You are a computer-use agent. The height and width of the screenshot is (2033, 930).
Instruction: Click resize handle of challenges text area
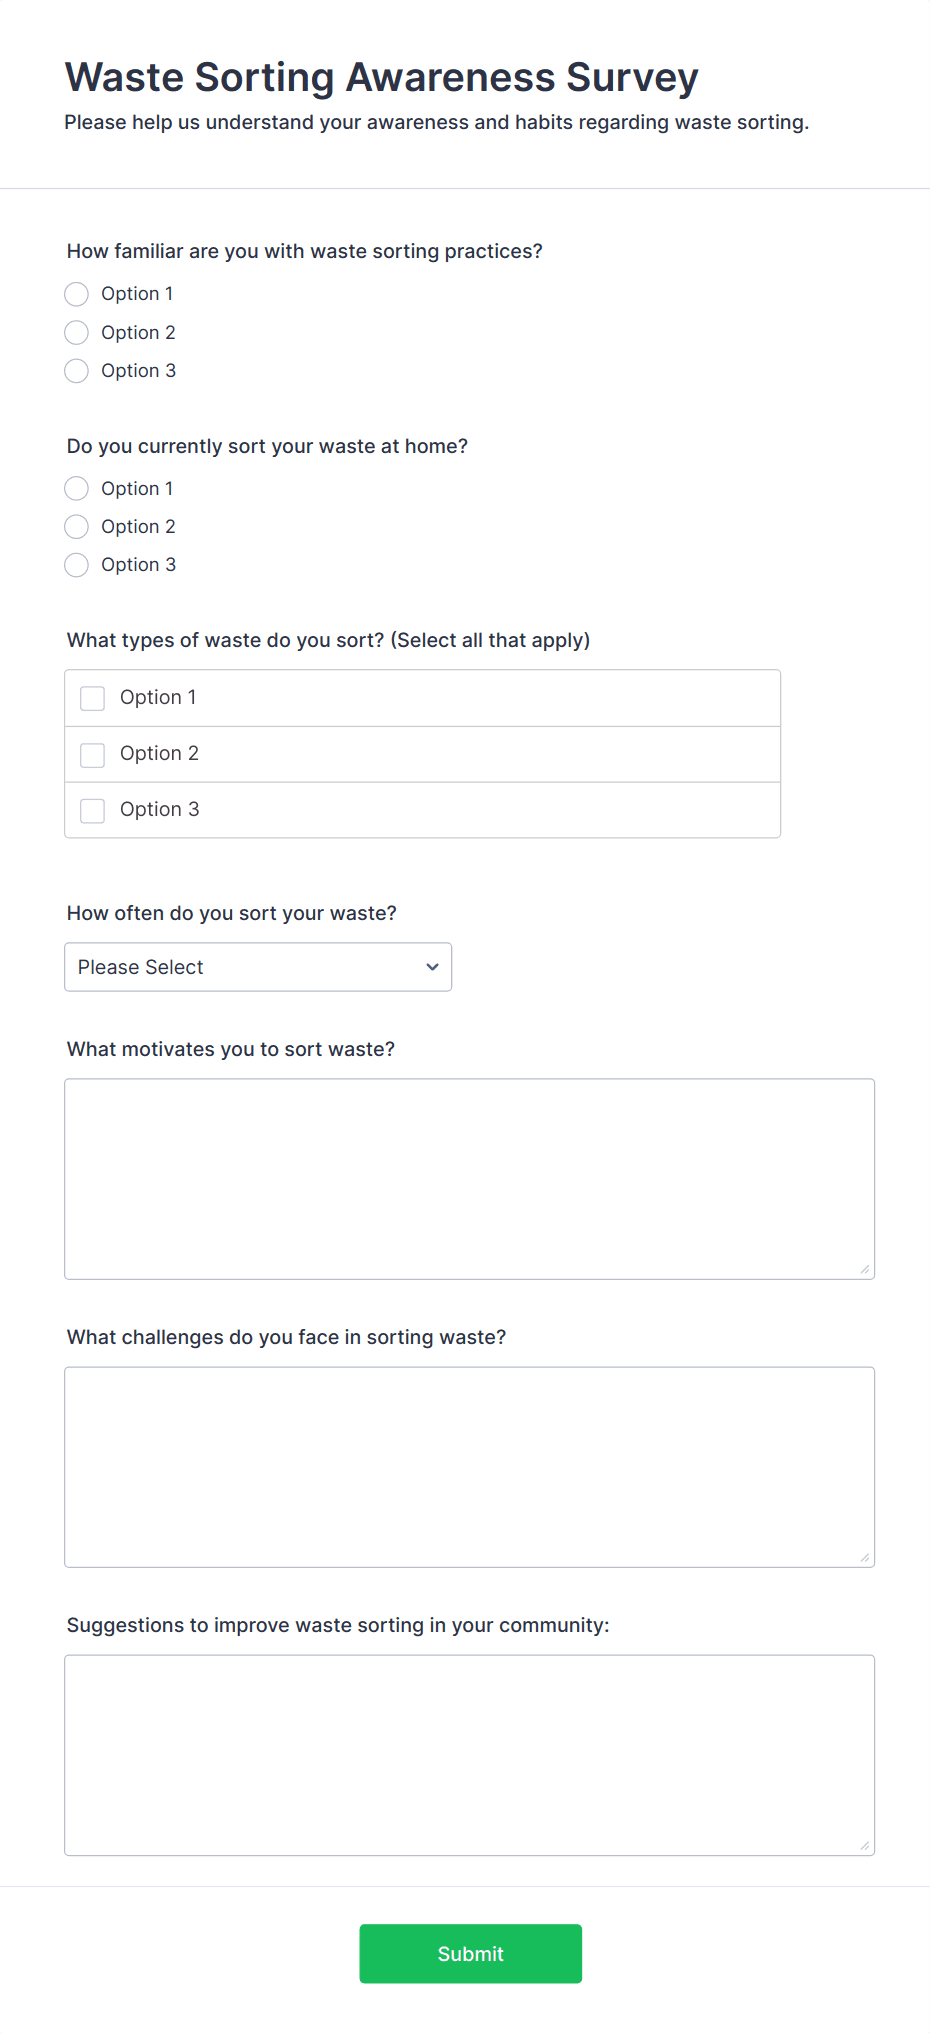865,1558
